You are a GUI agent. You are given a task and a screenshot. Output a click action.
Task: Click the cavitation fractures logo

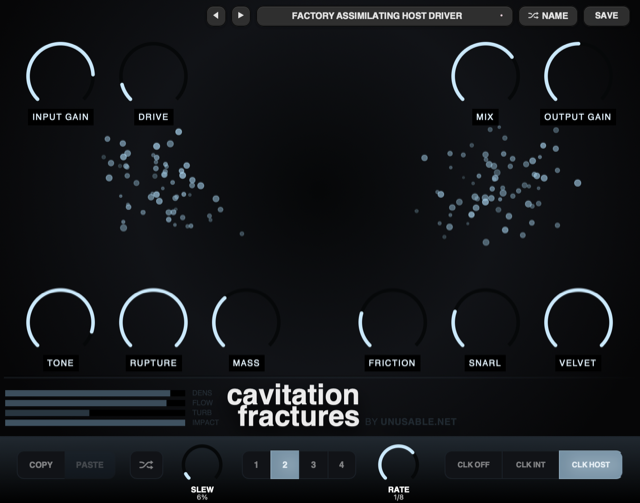click(293, 406)
